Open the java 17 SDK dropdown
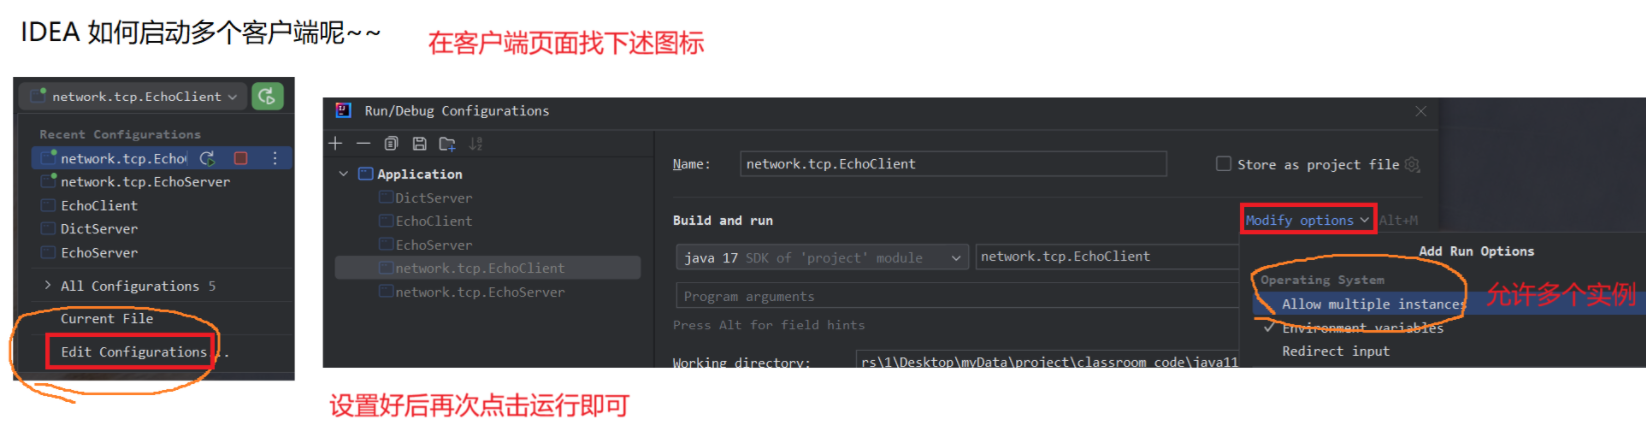The height and width of the screenshot is (423, 1646). click(822, 258)
